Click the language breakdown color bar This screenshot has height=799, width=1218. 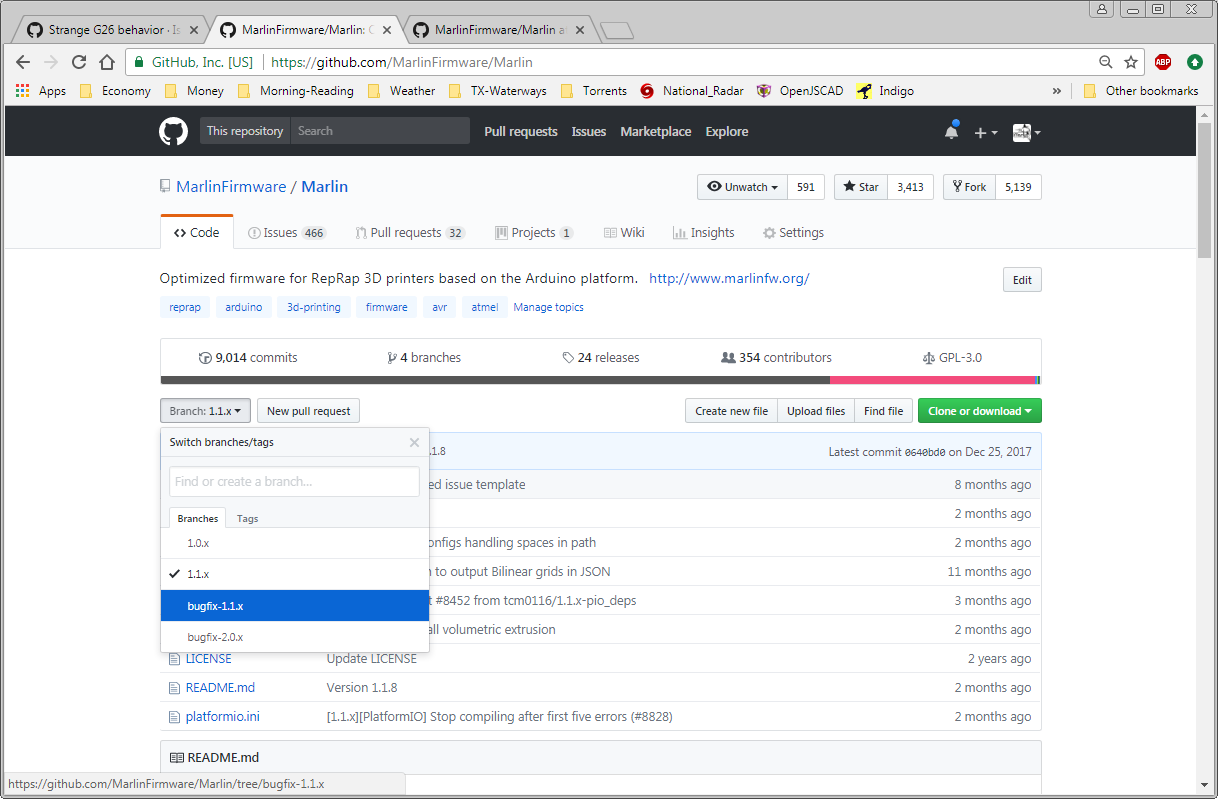[x=600, y=380]
